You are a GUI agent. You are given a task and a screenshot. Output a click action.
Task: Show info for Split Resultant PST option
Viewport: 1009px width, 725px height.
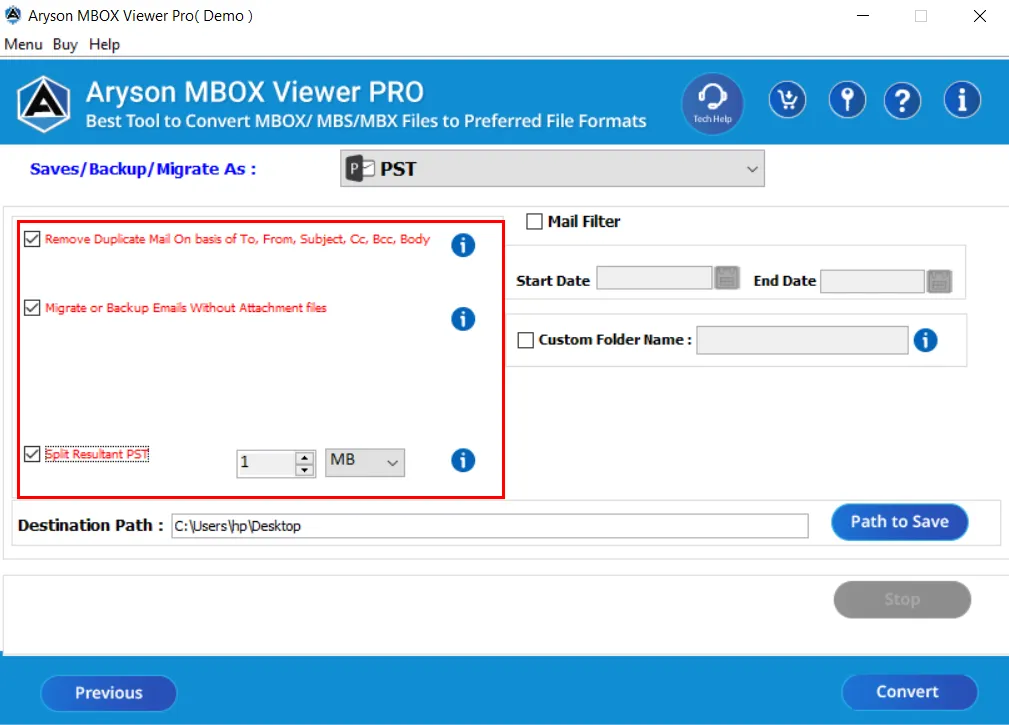[463, 460]
